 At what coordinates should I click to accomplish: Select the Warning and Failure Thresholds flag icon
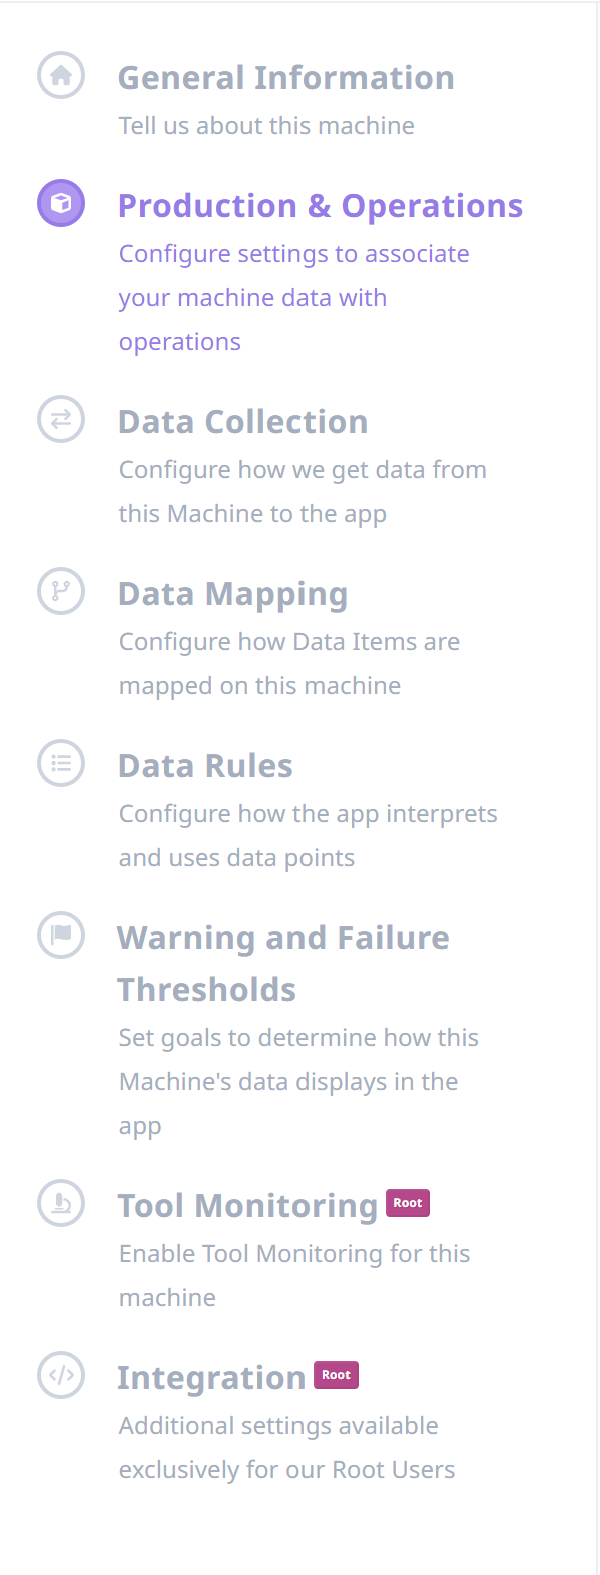pyautogui.click(x=61, y=935)
